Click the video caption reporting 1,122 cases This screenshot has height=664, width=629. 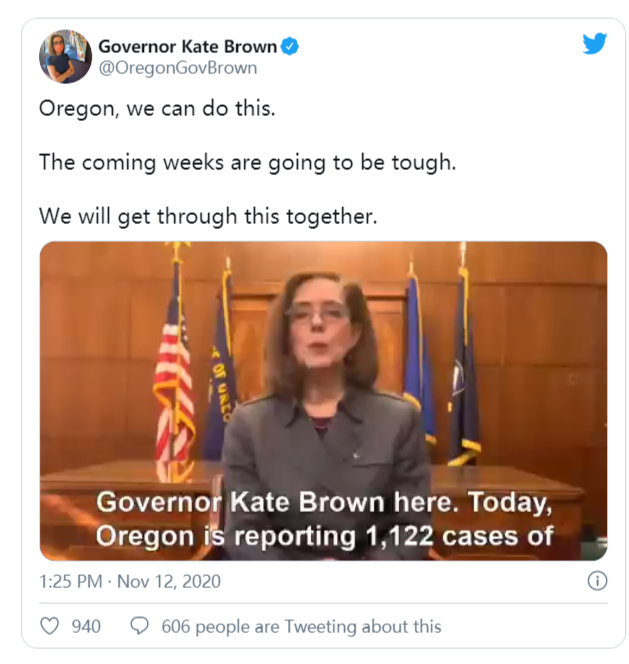[324, 520]
